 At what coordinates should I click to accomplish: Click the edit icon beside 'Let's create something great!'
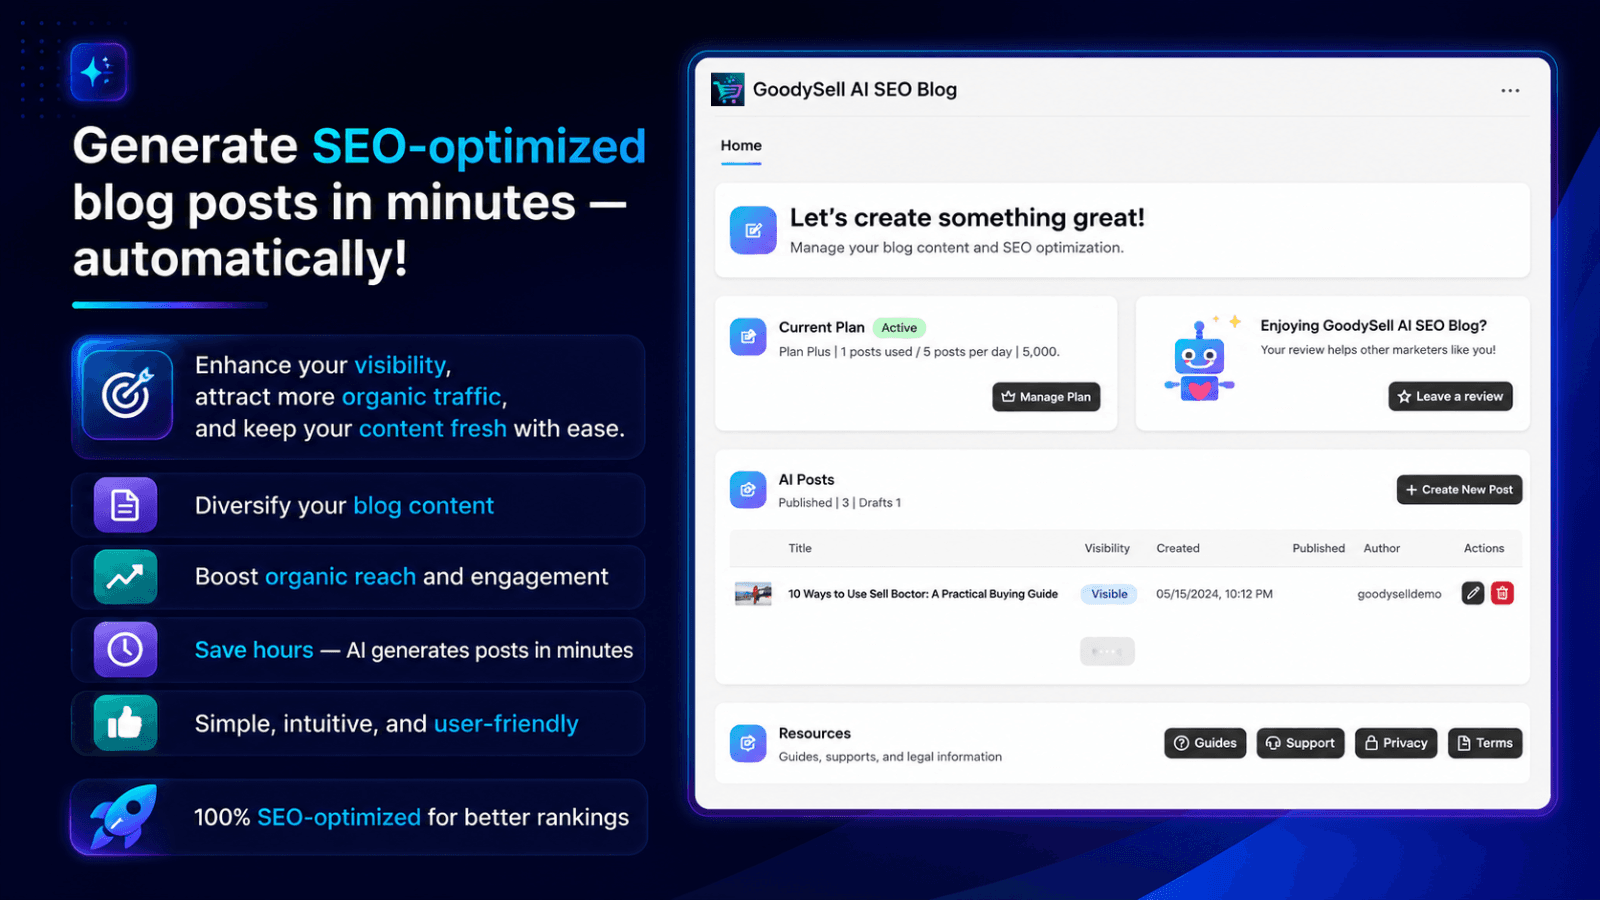[753, 230]
